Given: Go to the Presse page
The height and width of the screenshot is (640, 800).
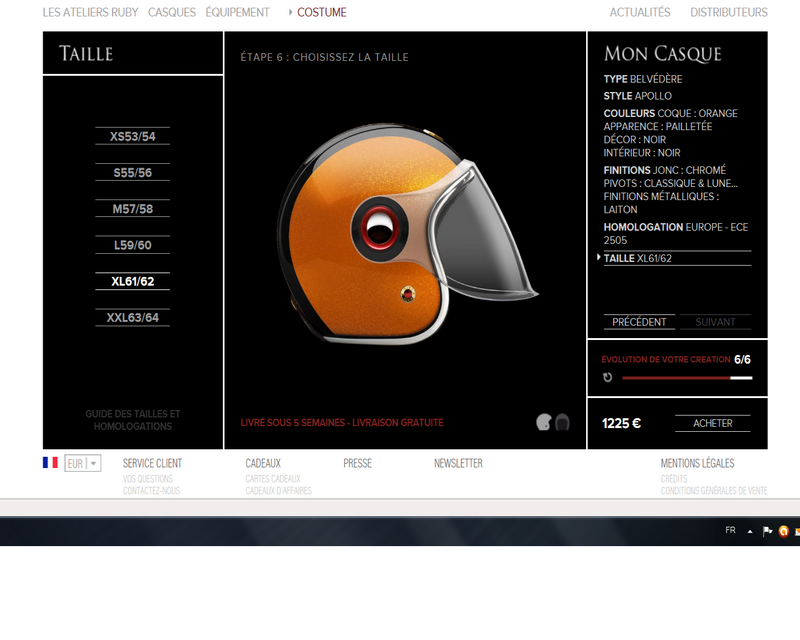Looking at the screenshot, I should pos(357,463).
